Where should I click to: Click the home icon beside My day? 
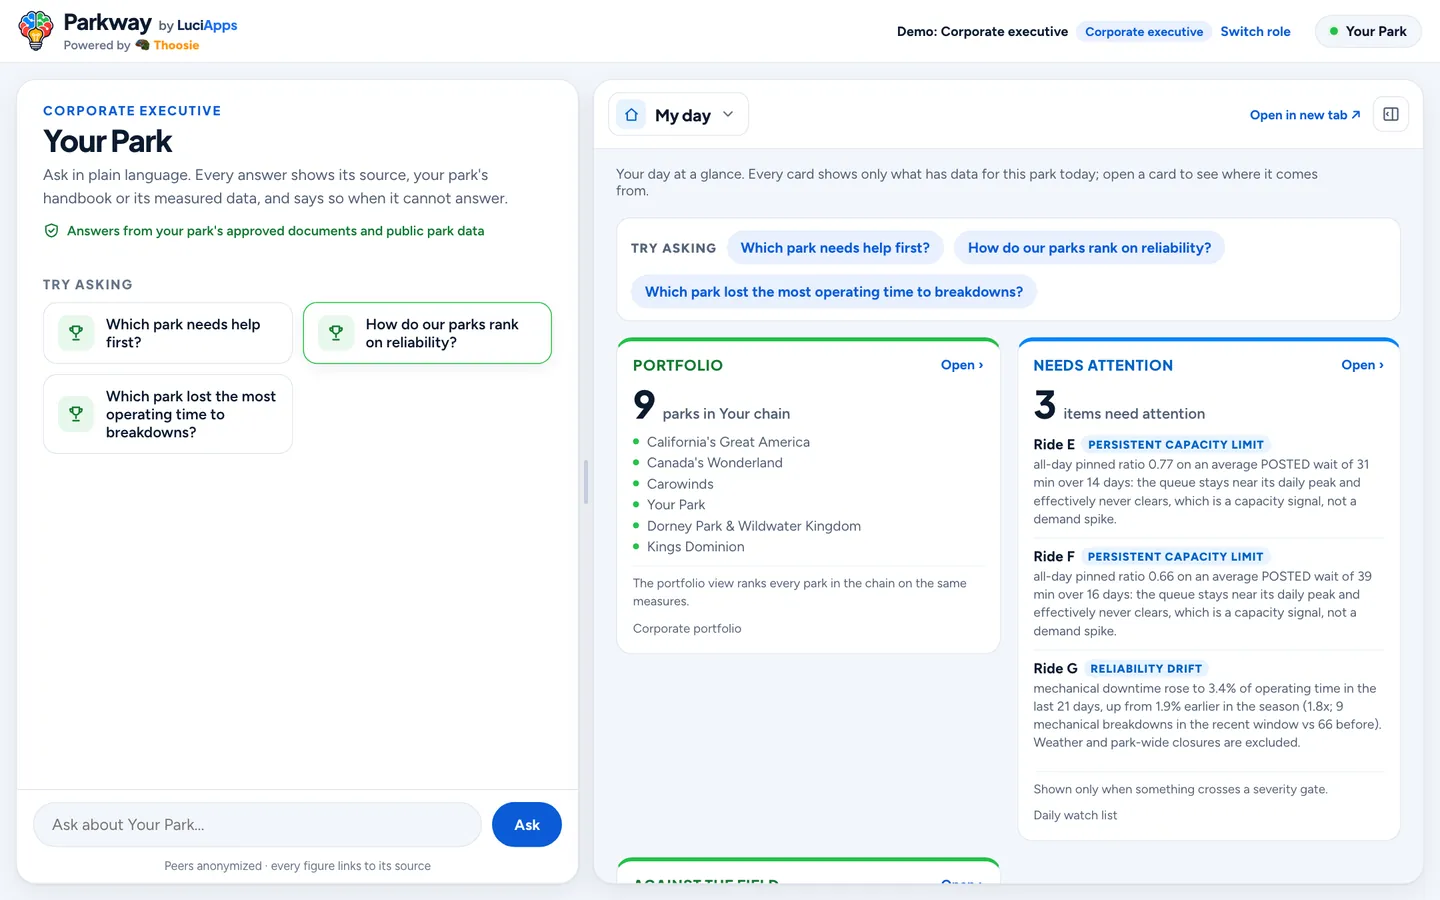coord(632,115)
